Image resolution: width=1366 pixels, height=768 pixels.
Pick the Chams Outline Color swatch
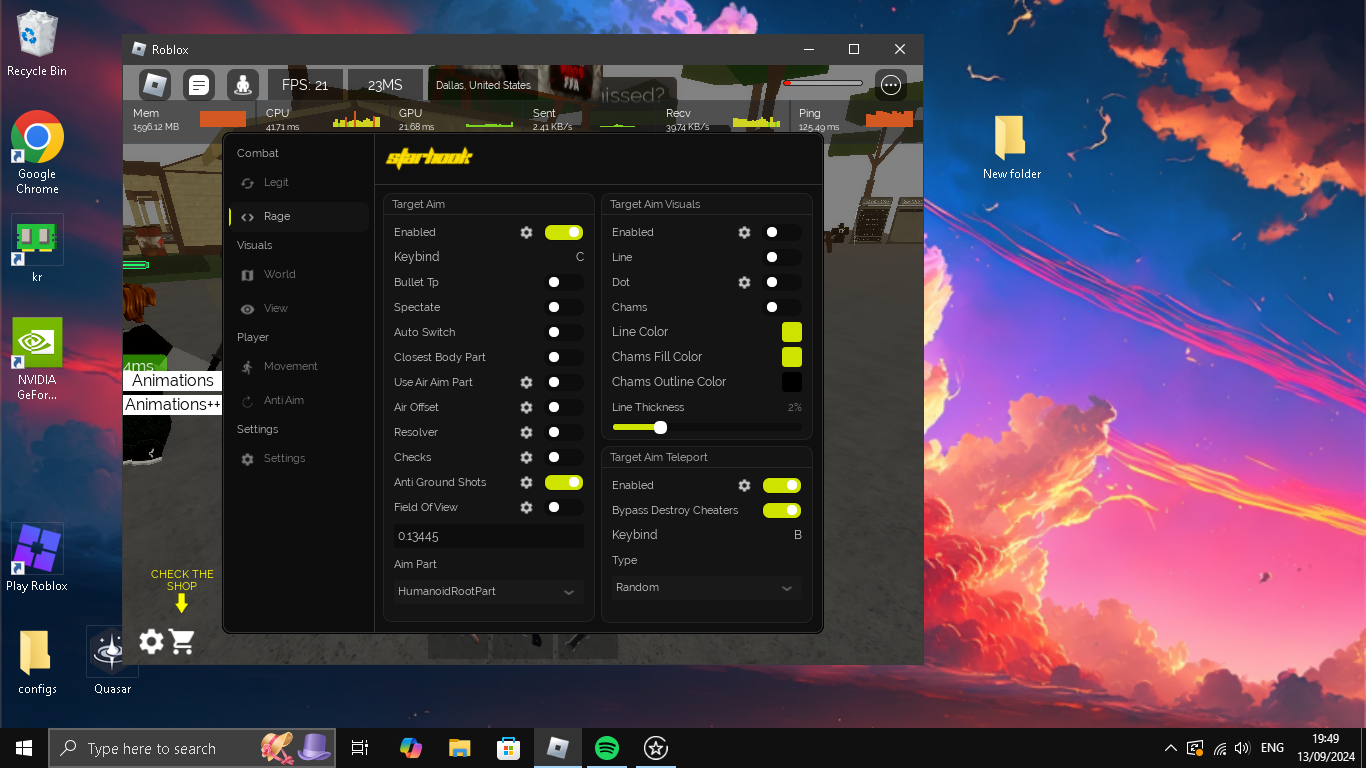[792, 382]
